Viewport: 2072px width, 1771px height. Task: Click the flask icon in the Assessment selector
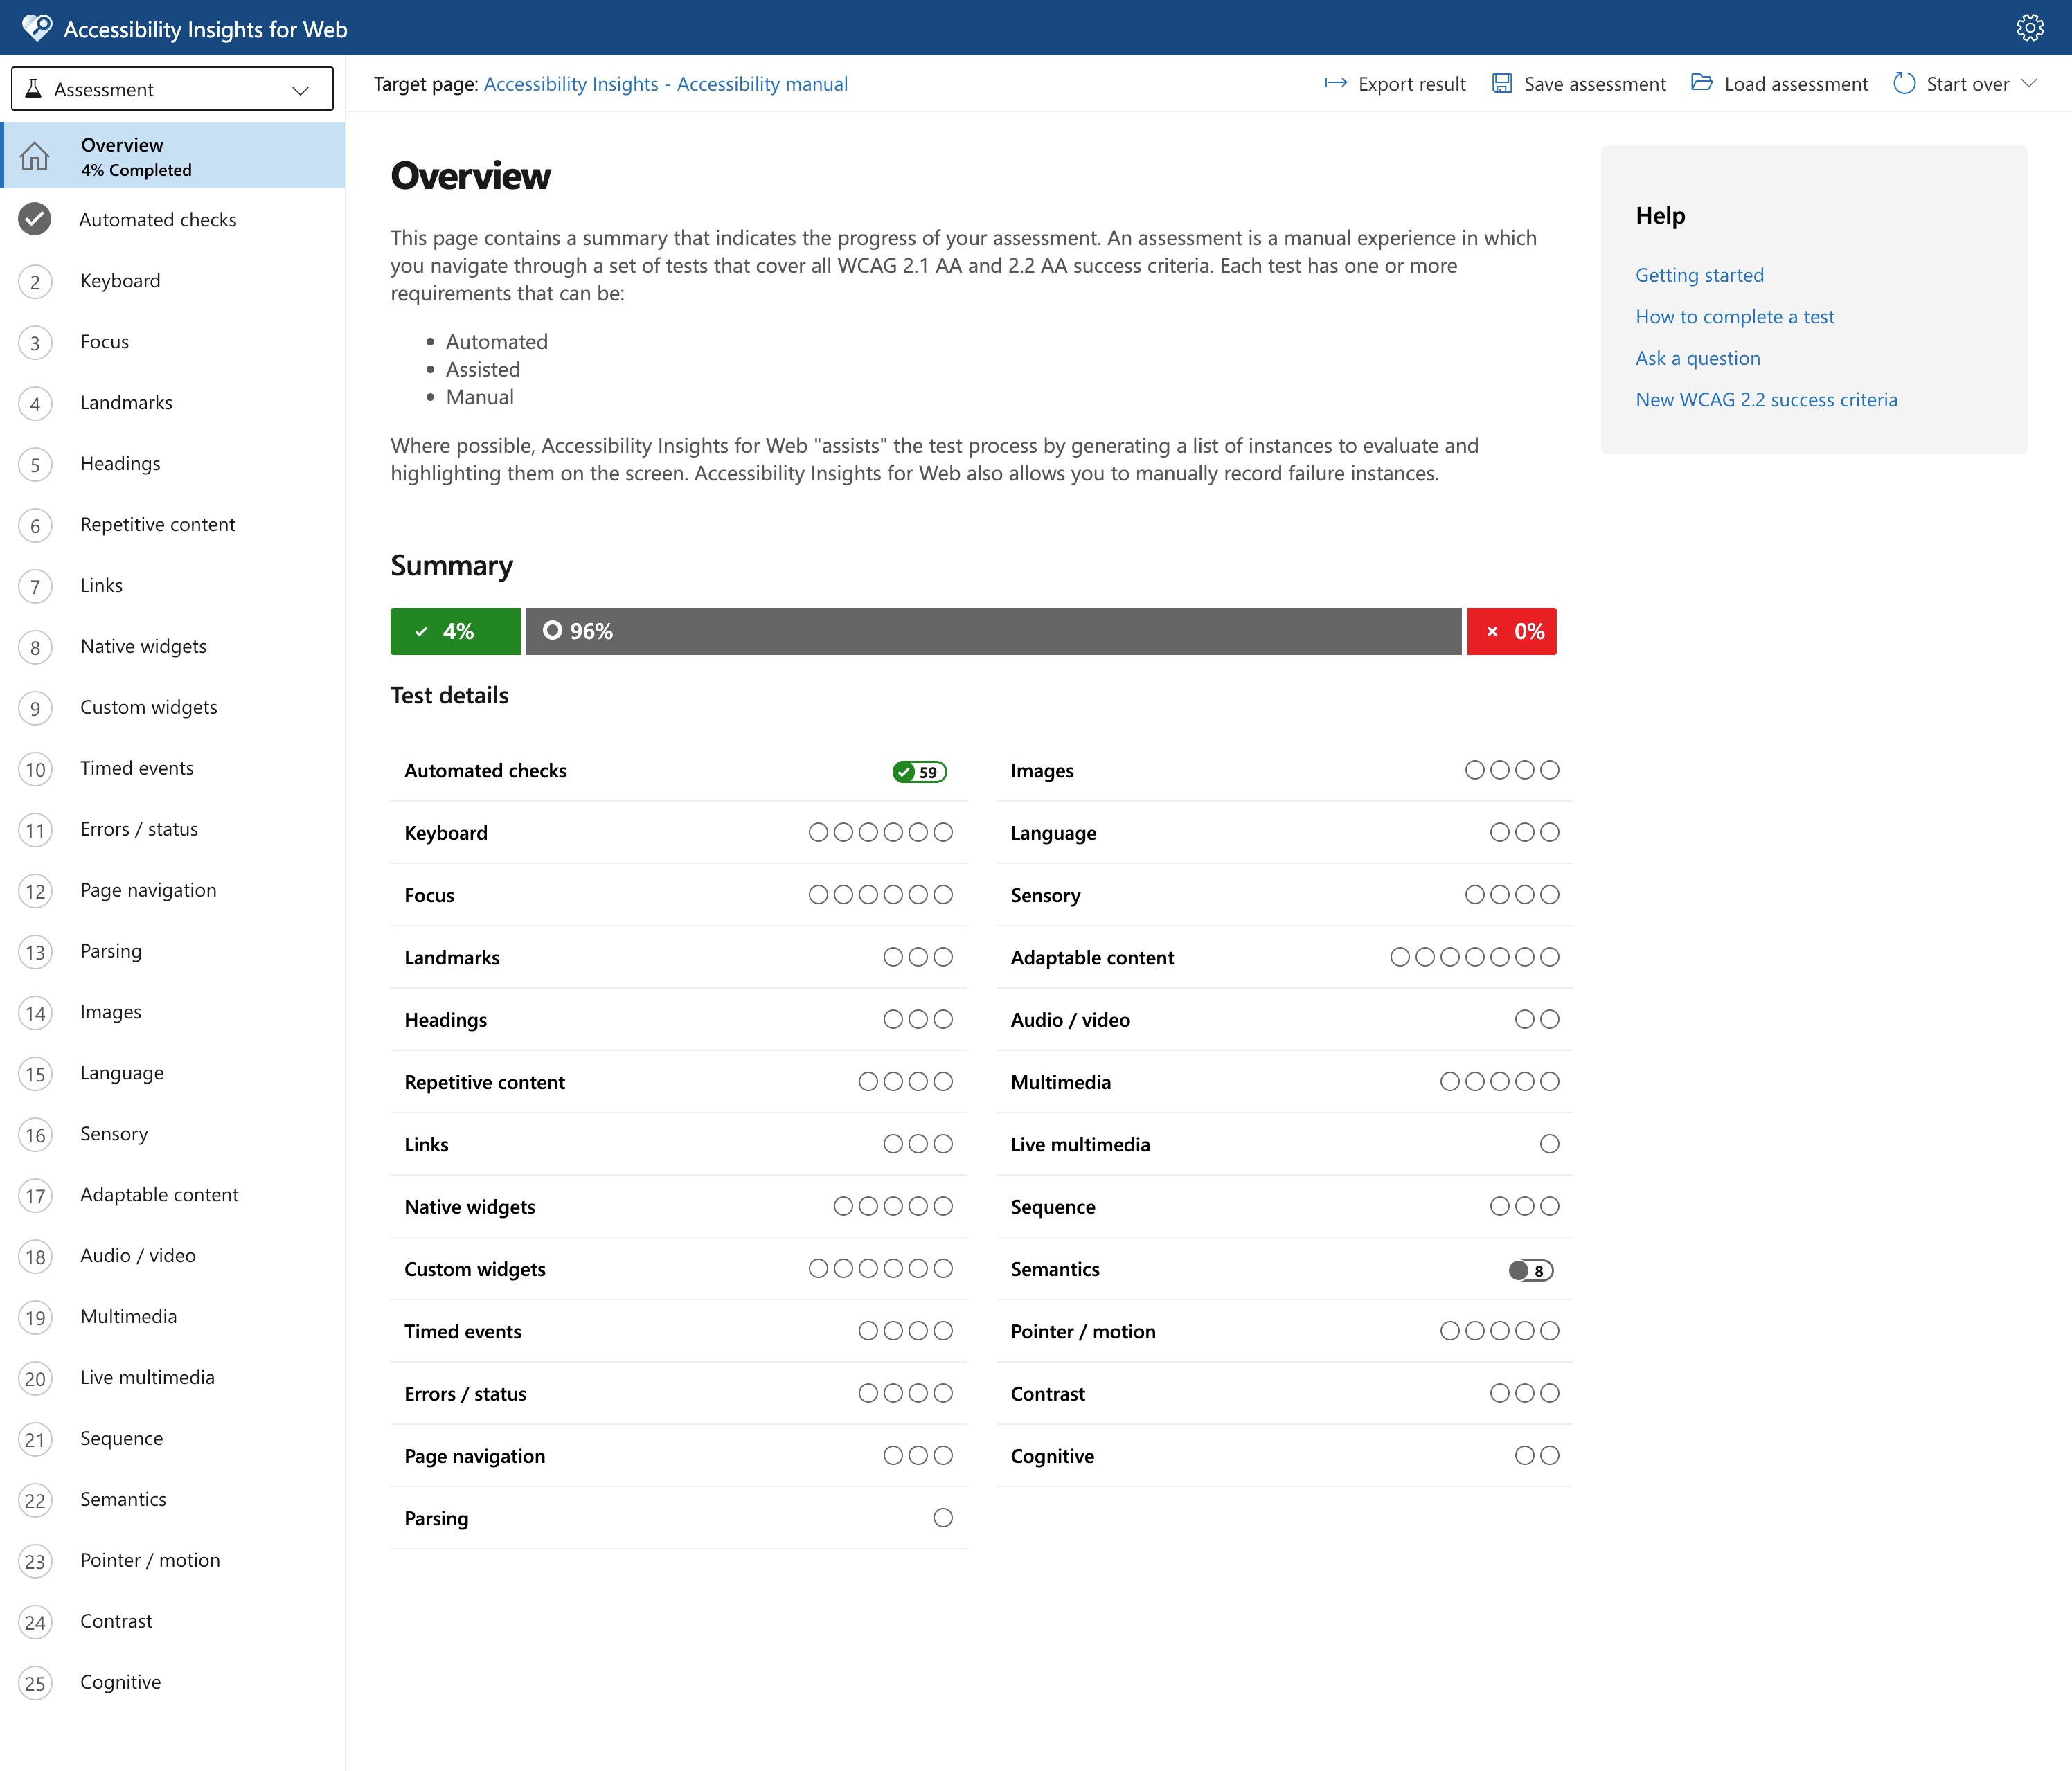(x=33, y=89)
